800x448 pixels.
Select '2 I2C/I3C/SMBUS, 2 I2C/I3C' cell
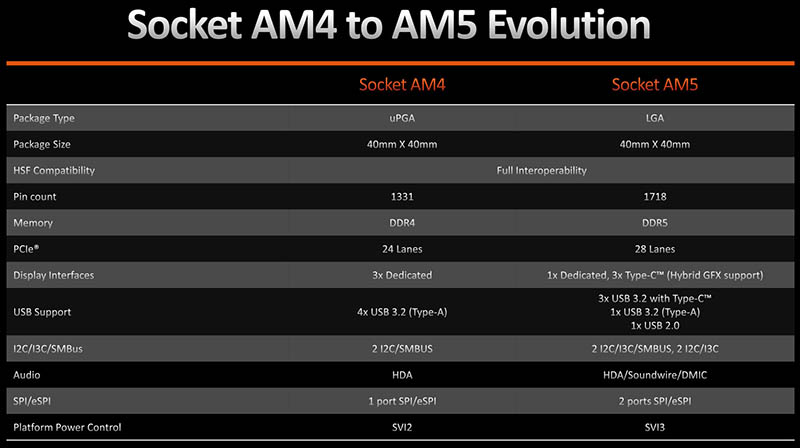(655, 349)
